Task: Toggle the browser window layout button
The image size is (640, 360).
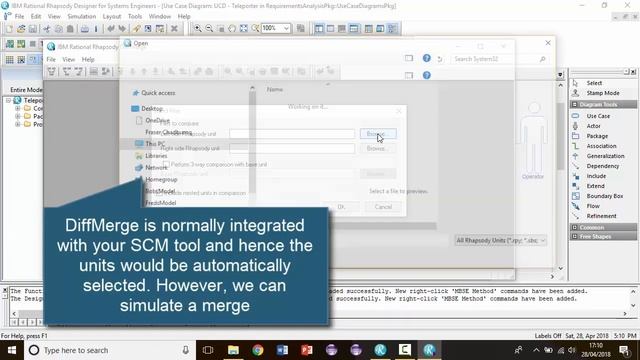Action: click(x=319, y=28)
